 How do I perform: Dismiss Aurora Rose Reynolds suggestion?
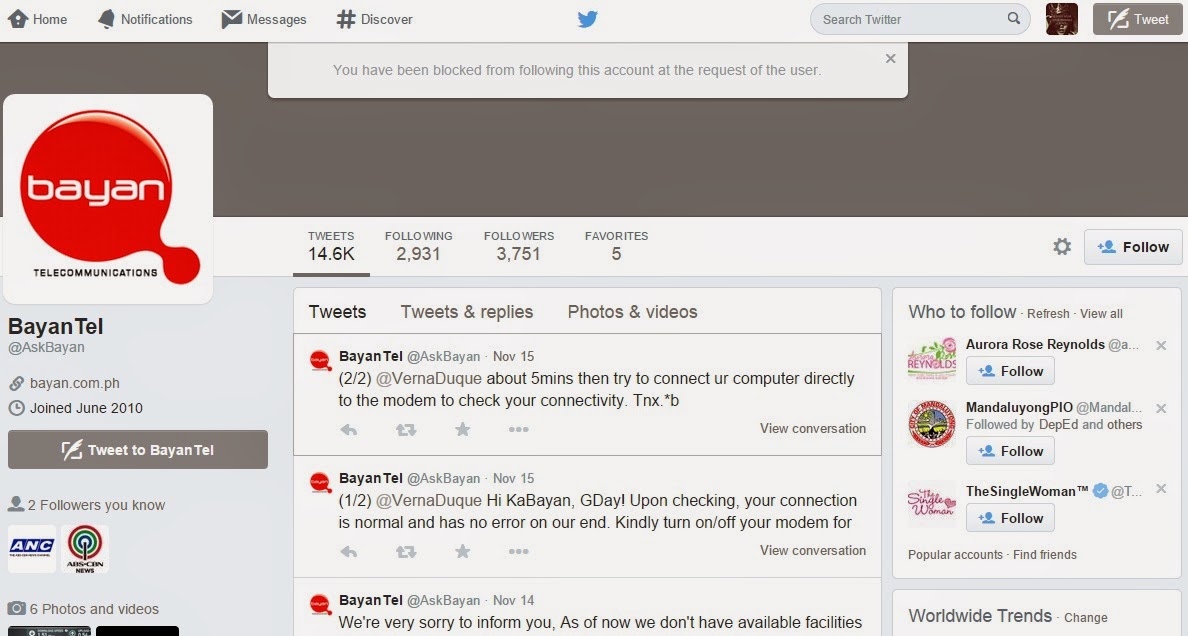1161,345
